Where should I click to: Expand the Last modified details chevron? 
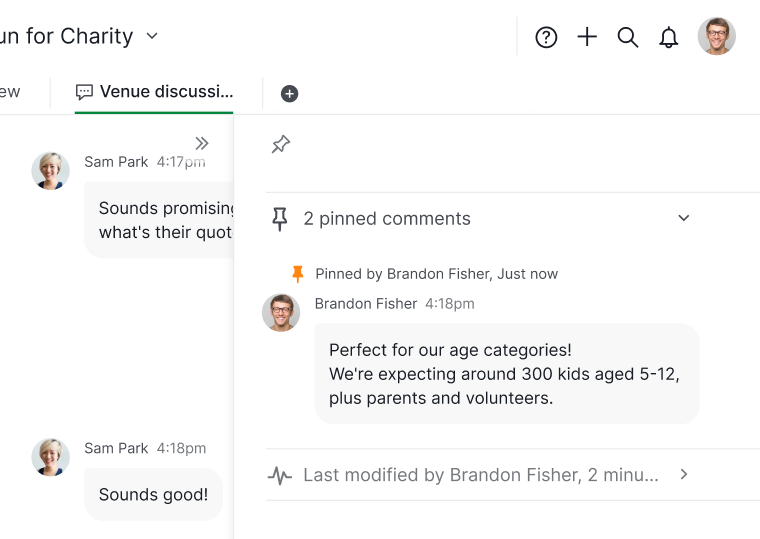pos(684,474)
